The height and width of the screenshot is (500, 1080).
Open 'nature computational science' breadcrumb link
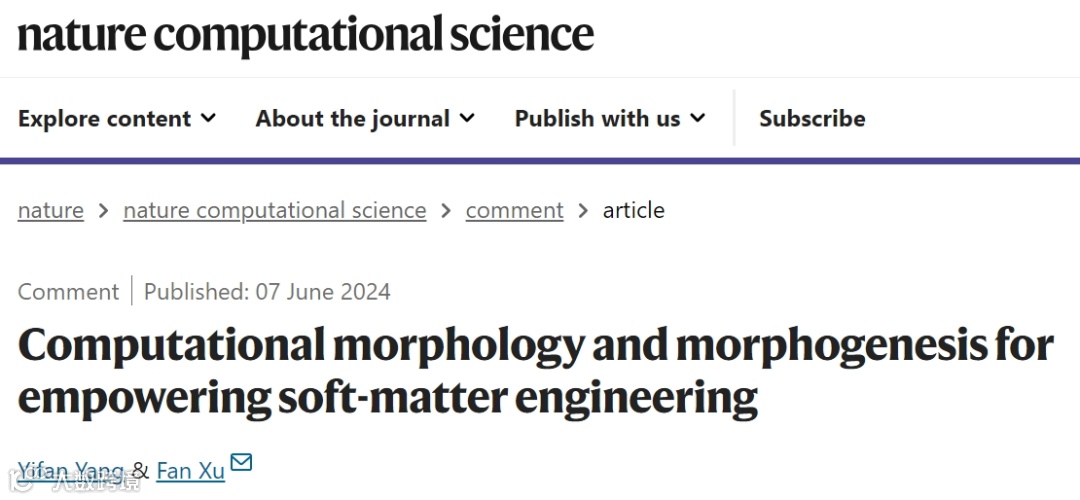click(274, 210)
